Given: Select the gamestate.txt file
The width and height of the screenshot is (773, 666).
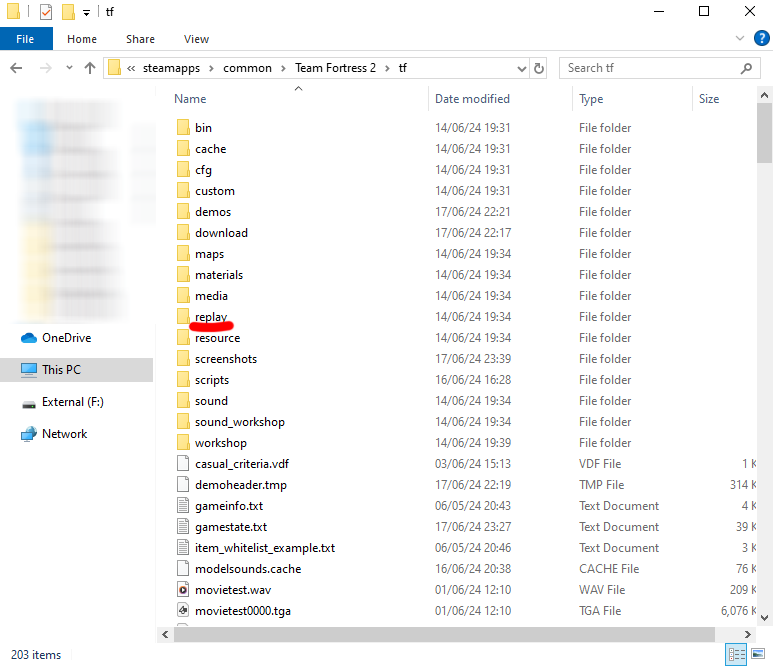Looking at the screenshot, I should (x=230, y=527).
